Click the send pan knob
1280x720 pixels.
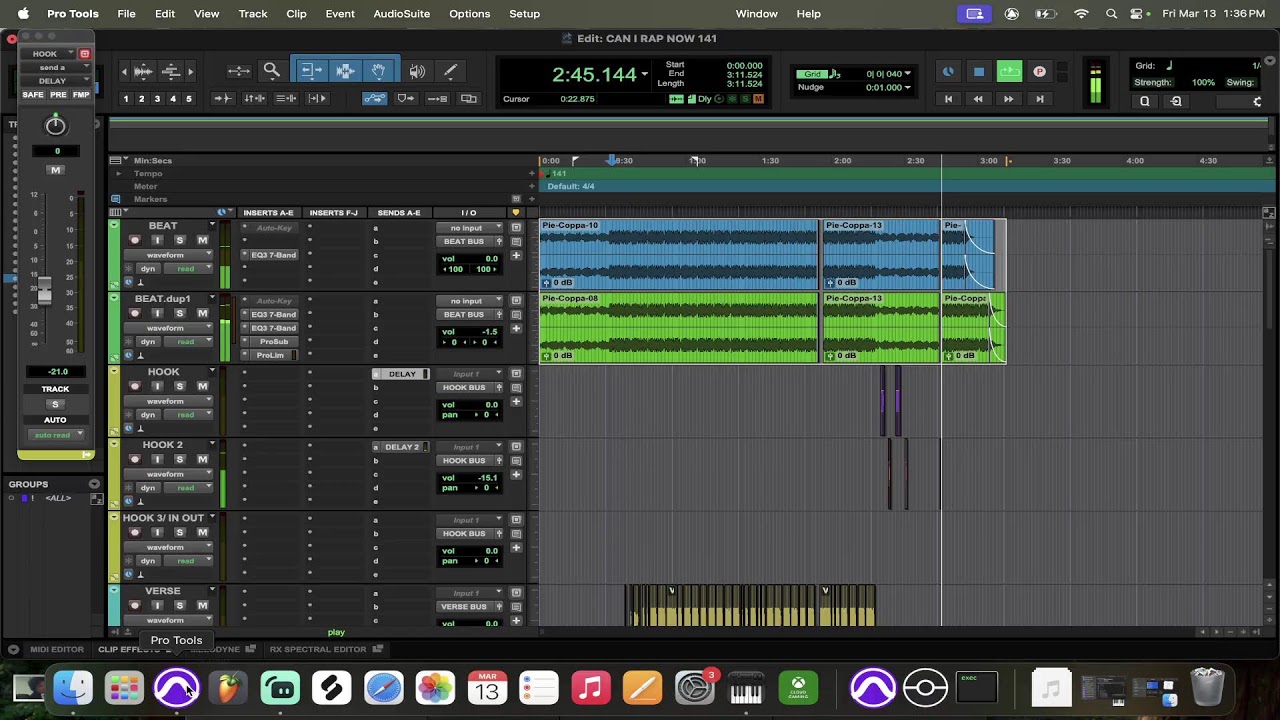(56, 125)
